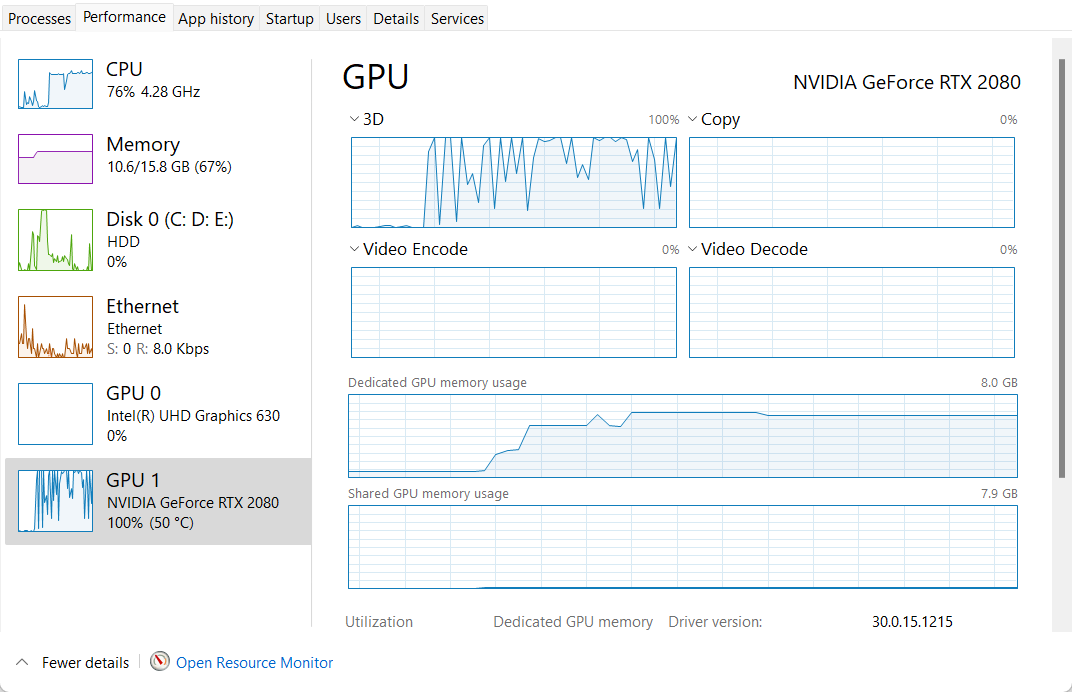This screenshot has height=692, width=1072.
Task: Click the GPU 1 NVIDIA graph thumbnail
Action: 55,501
